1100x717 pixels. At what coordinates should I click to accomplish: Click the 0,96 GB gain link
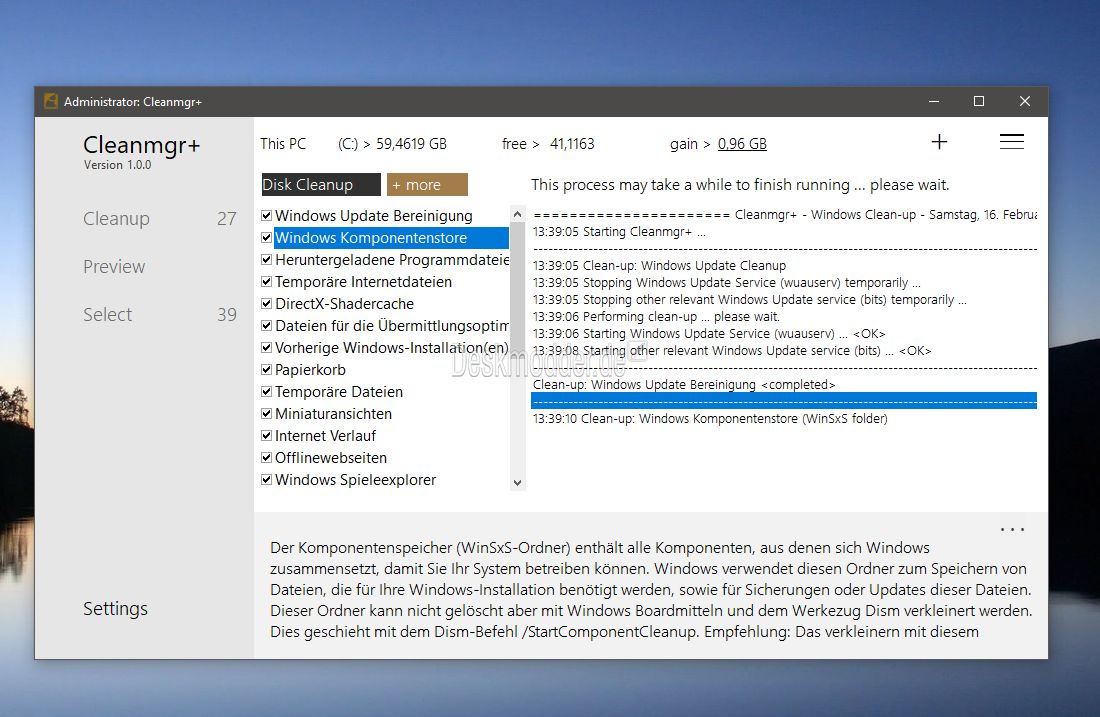pos(742,144)
